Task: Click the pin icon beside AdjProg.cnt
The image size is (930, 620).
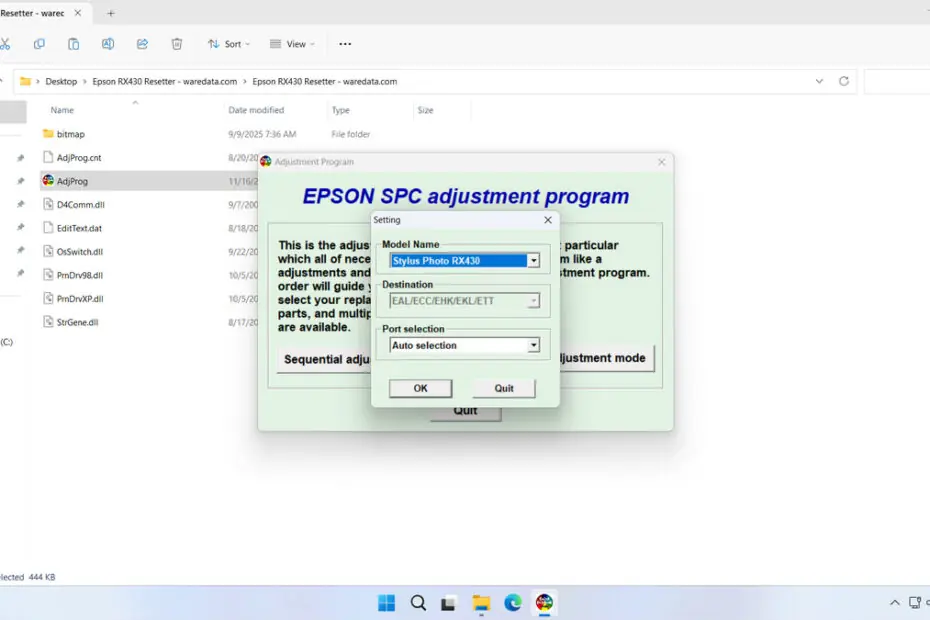Action: click(21, 158)
